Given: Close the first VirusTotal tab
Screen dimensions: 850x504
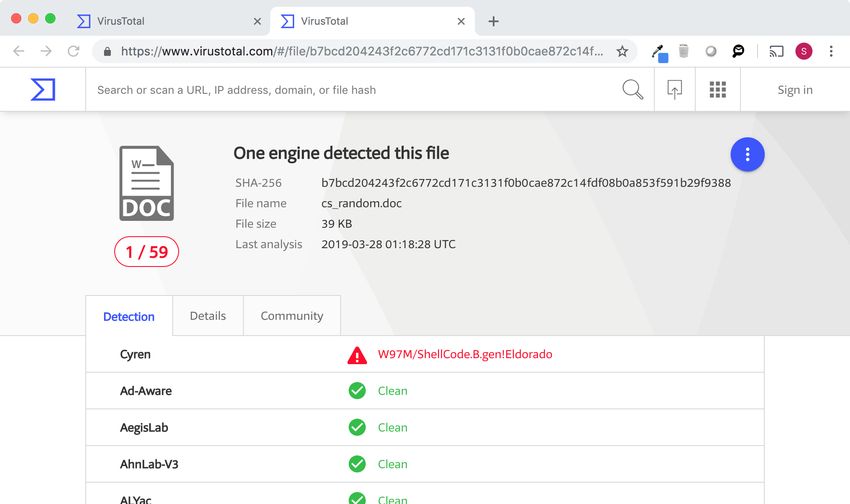Looking at the screenshot, I should pyautogui.click(x=257, y=21).
